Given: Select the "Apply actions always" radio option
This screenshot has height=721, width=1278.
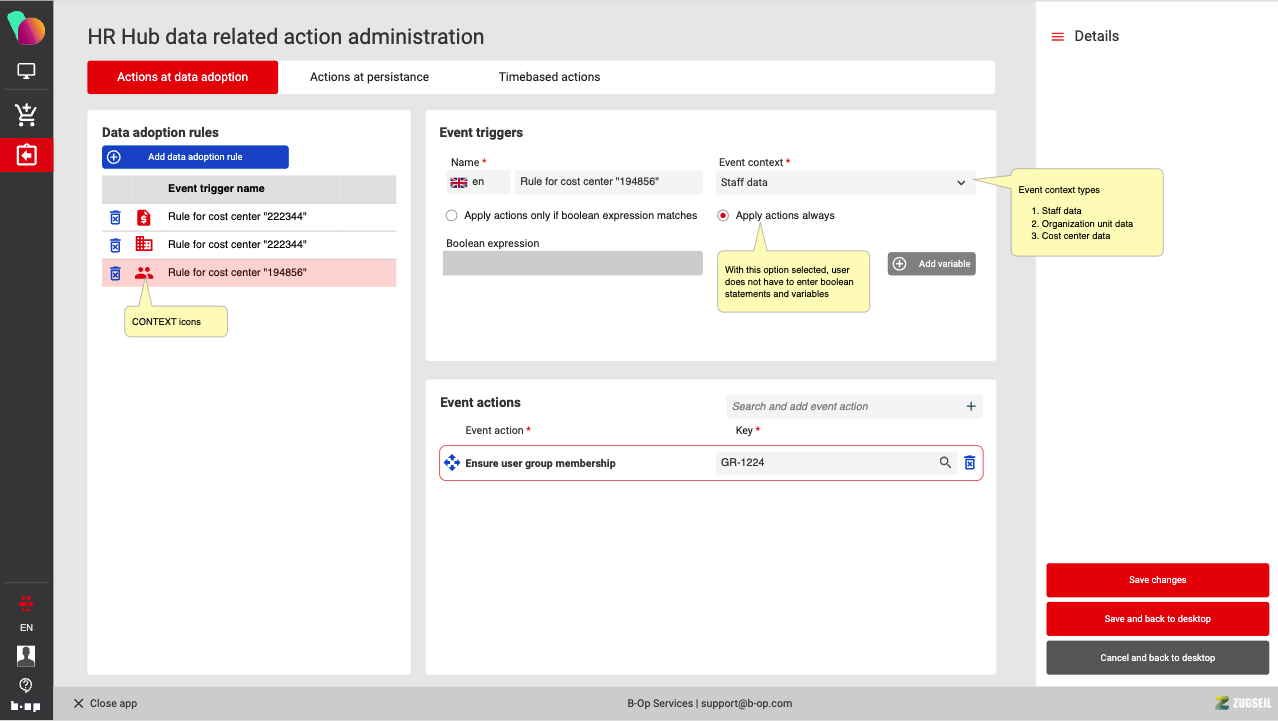Looking at the screenshot, I should tap(723, 215).
